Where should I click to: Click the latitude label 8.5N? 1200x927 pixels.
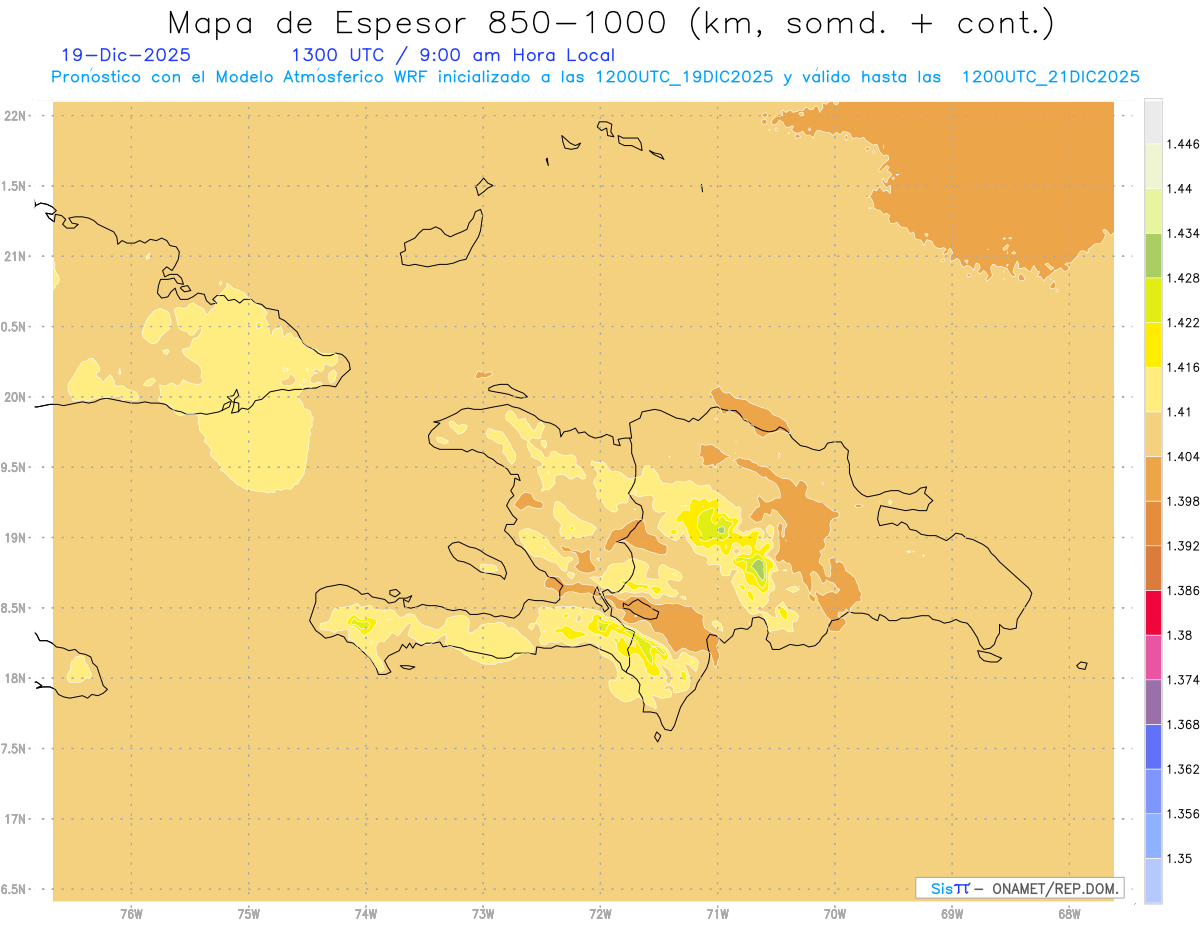tap(15, 608)
